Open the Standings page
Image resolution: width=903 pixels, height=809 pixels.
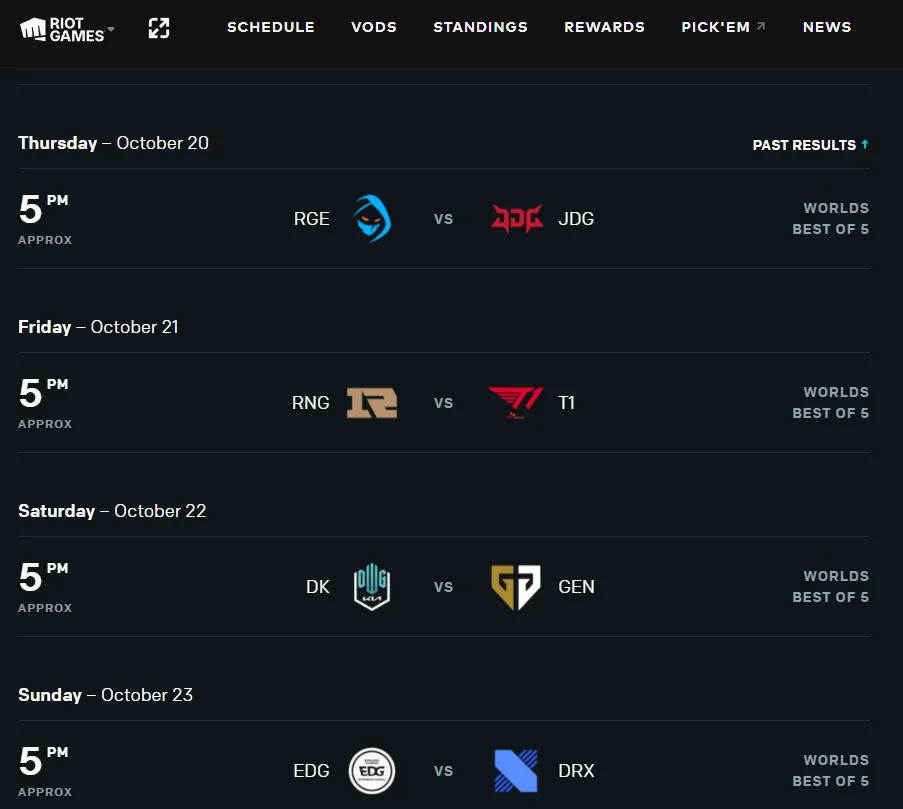480,27
